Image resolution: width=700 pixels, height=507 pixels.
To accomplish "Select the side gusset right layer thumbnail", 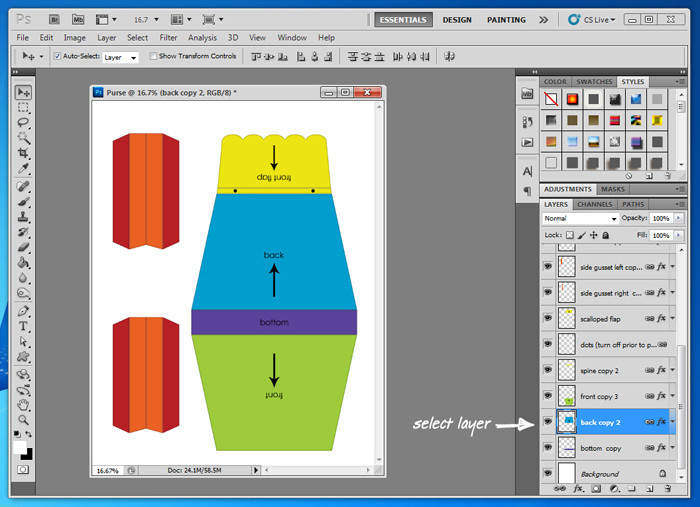I will click(567, 292).
